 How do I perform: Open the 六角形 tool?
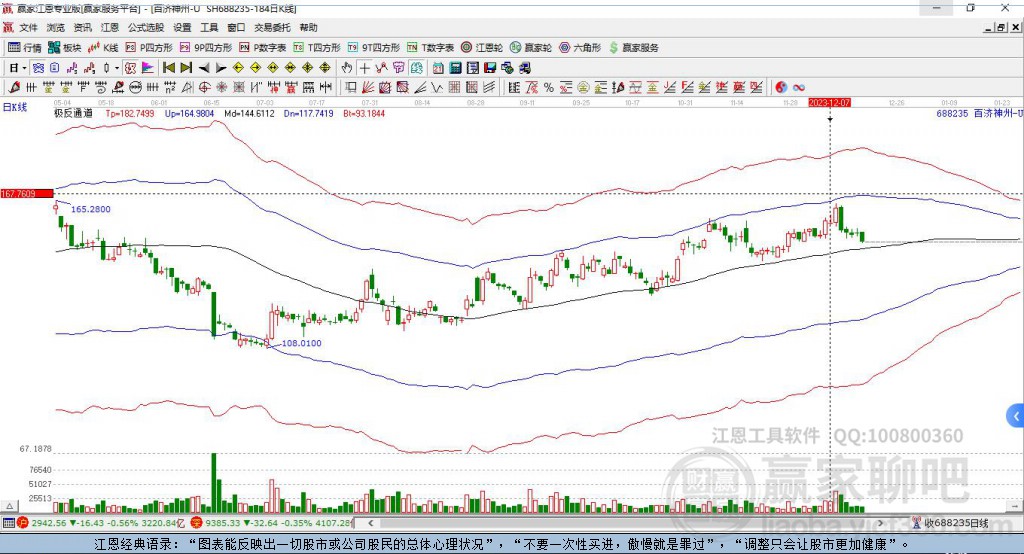click(580, 48)
